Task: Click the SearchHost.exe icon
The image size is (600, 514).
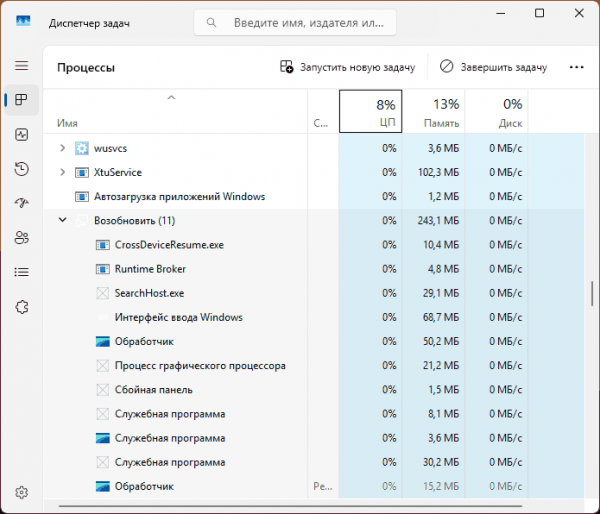Action: 103,293
